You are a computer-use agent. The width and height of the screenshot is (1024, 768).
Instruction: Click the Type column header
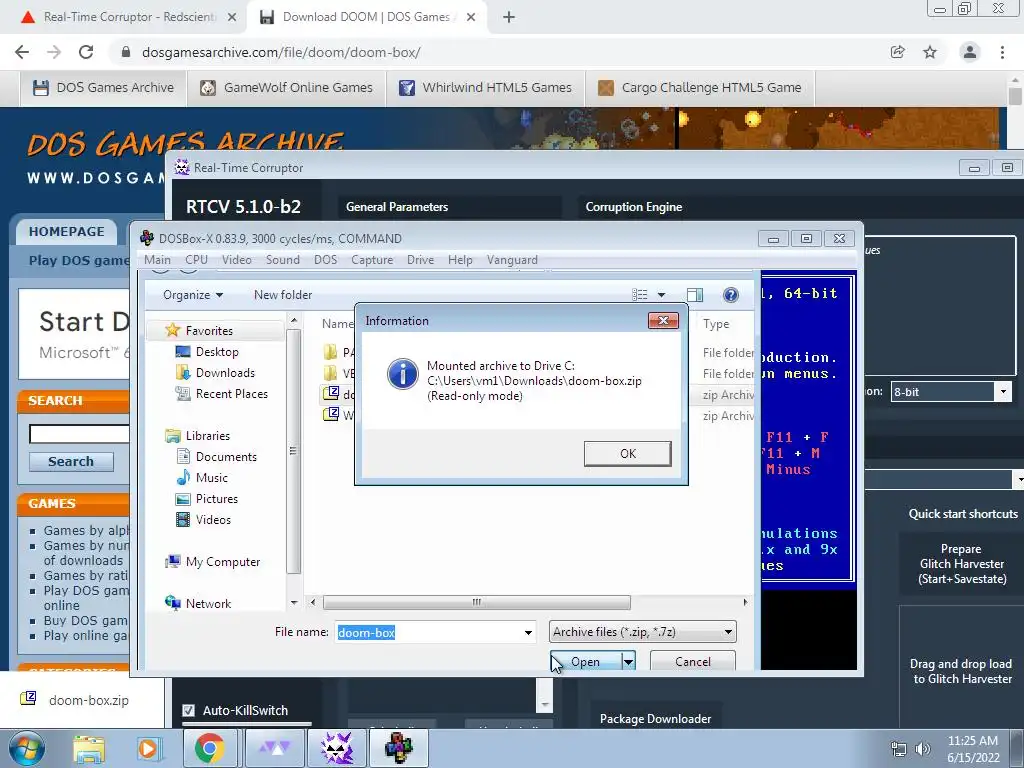716,323
